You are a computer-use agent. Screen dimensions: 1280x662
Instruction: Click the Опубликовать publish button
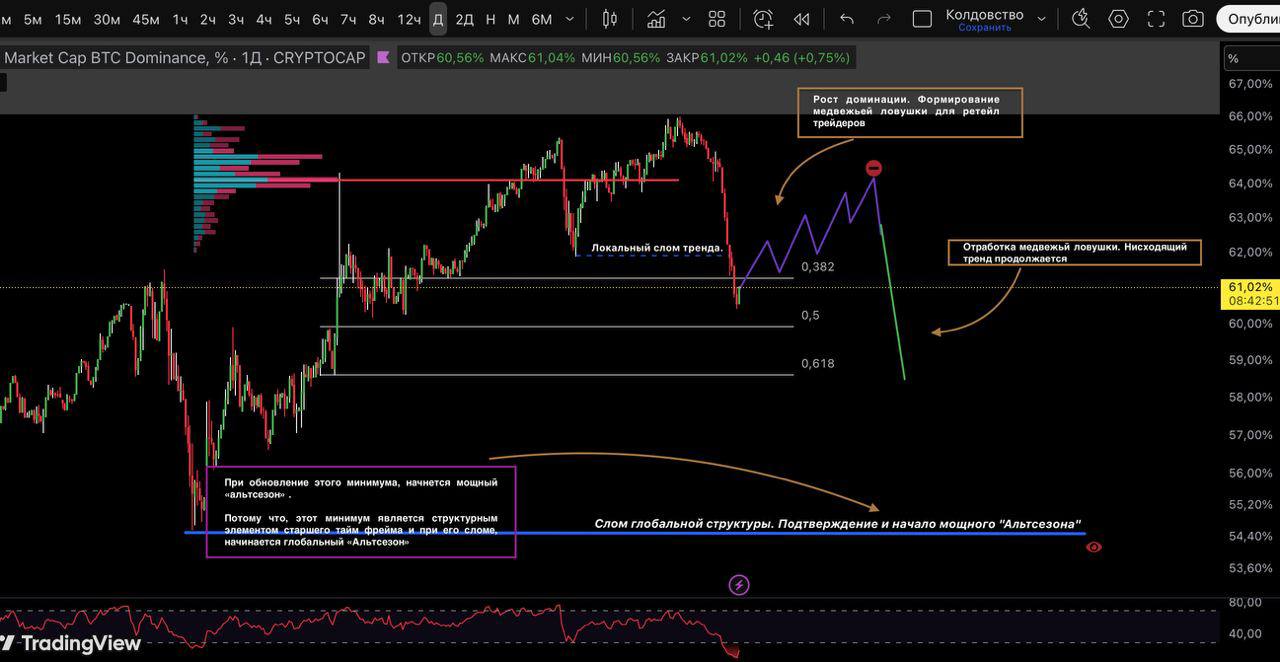[x=1249, y=19]
